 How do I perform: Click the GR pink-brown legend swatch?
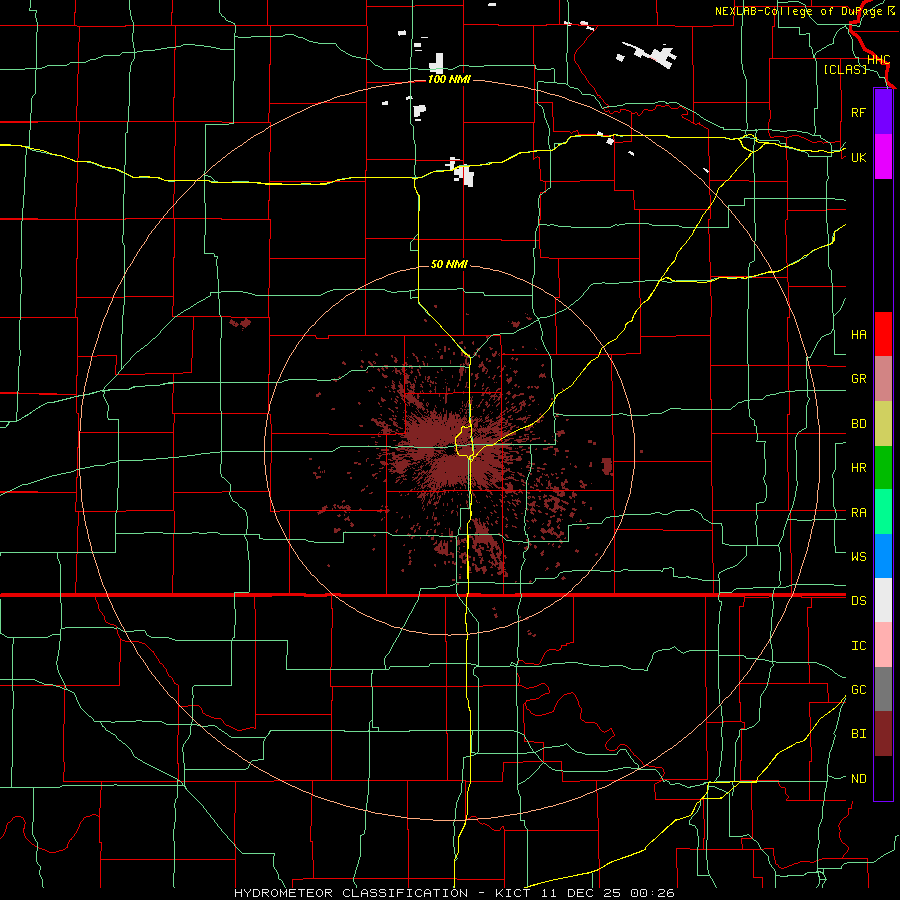pos(883,378)
